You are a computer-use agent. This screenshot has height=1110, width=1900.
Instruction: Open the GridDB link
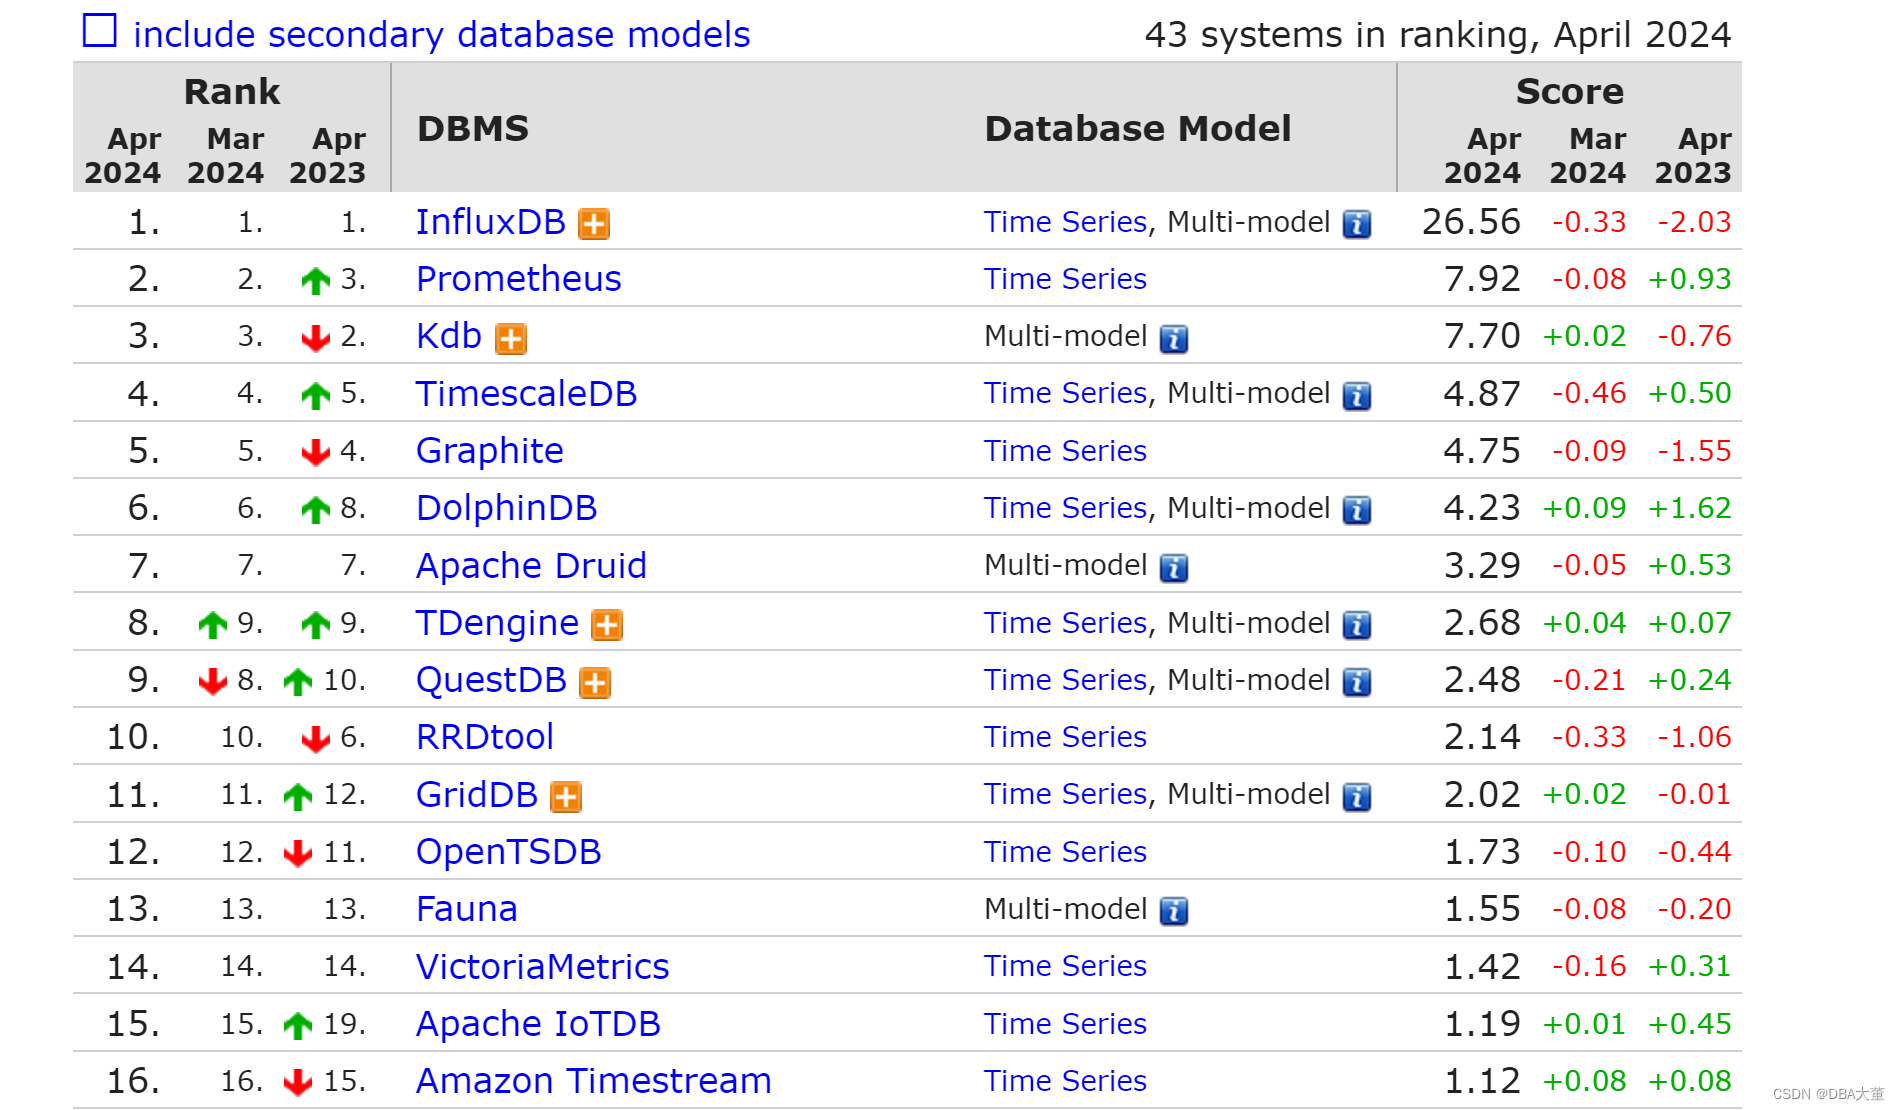point(477,795)
